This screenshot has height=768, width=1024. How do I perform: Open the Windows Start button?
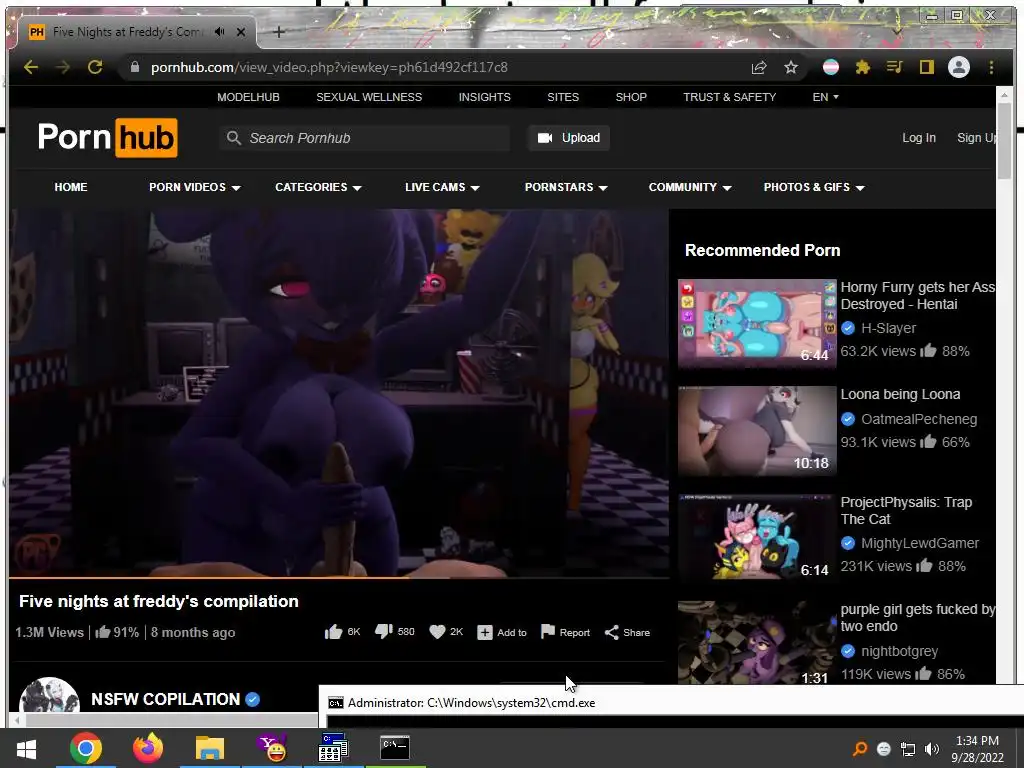26,748
